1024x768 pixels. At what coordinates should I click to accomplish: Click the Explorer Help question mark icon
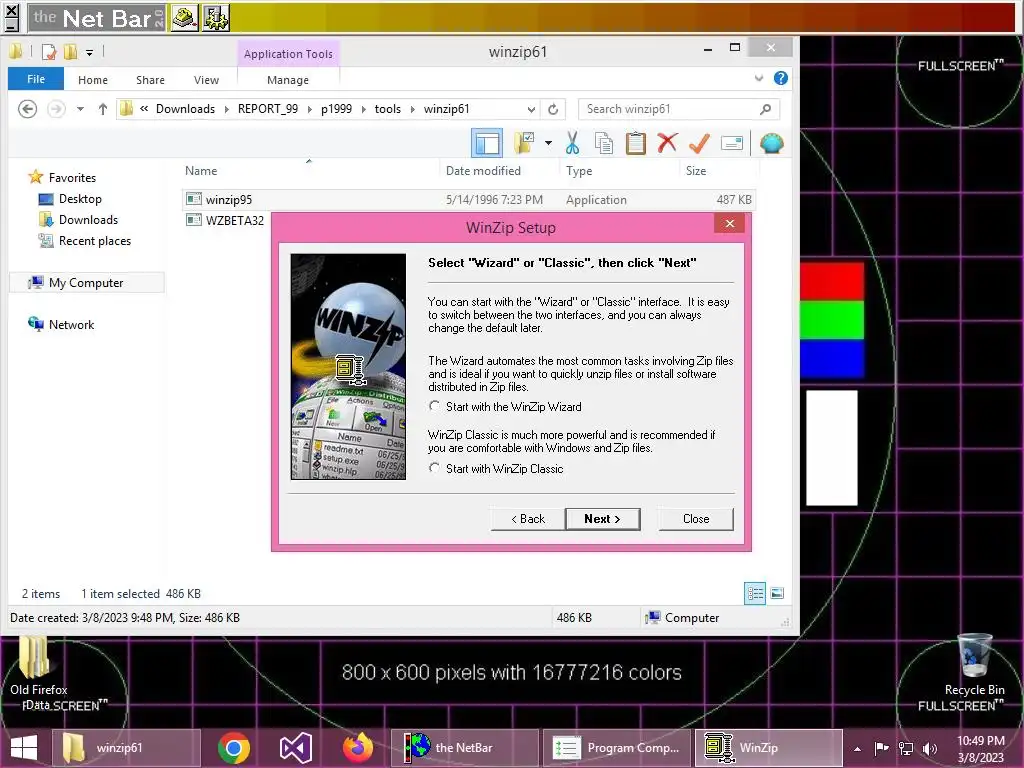[780, 78]
